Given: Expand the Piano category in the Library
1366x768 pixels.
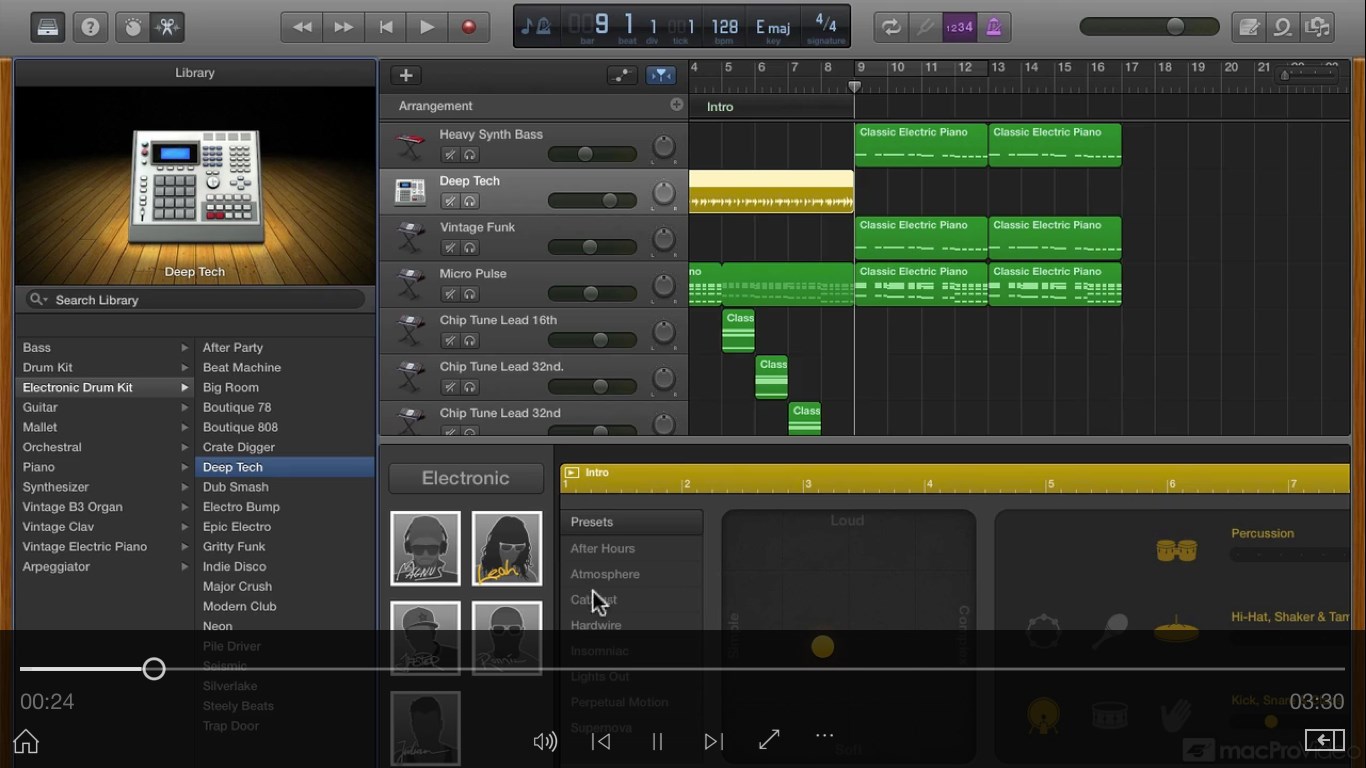Looking at the screenshot, I should coord(185,467).
